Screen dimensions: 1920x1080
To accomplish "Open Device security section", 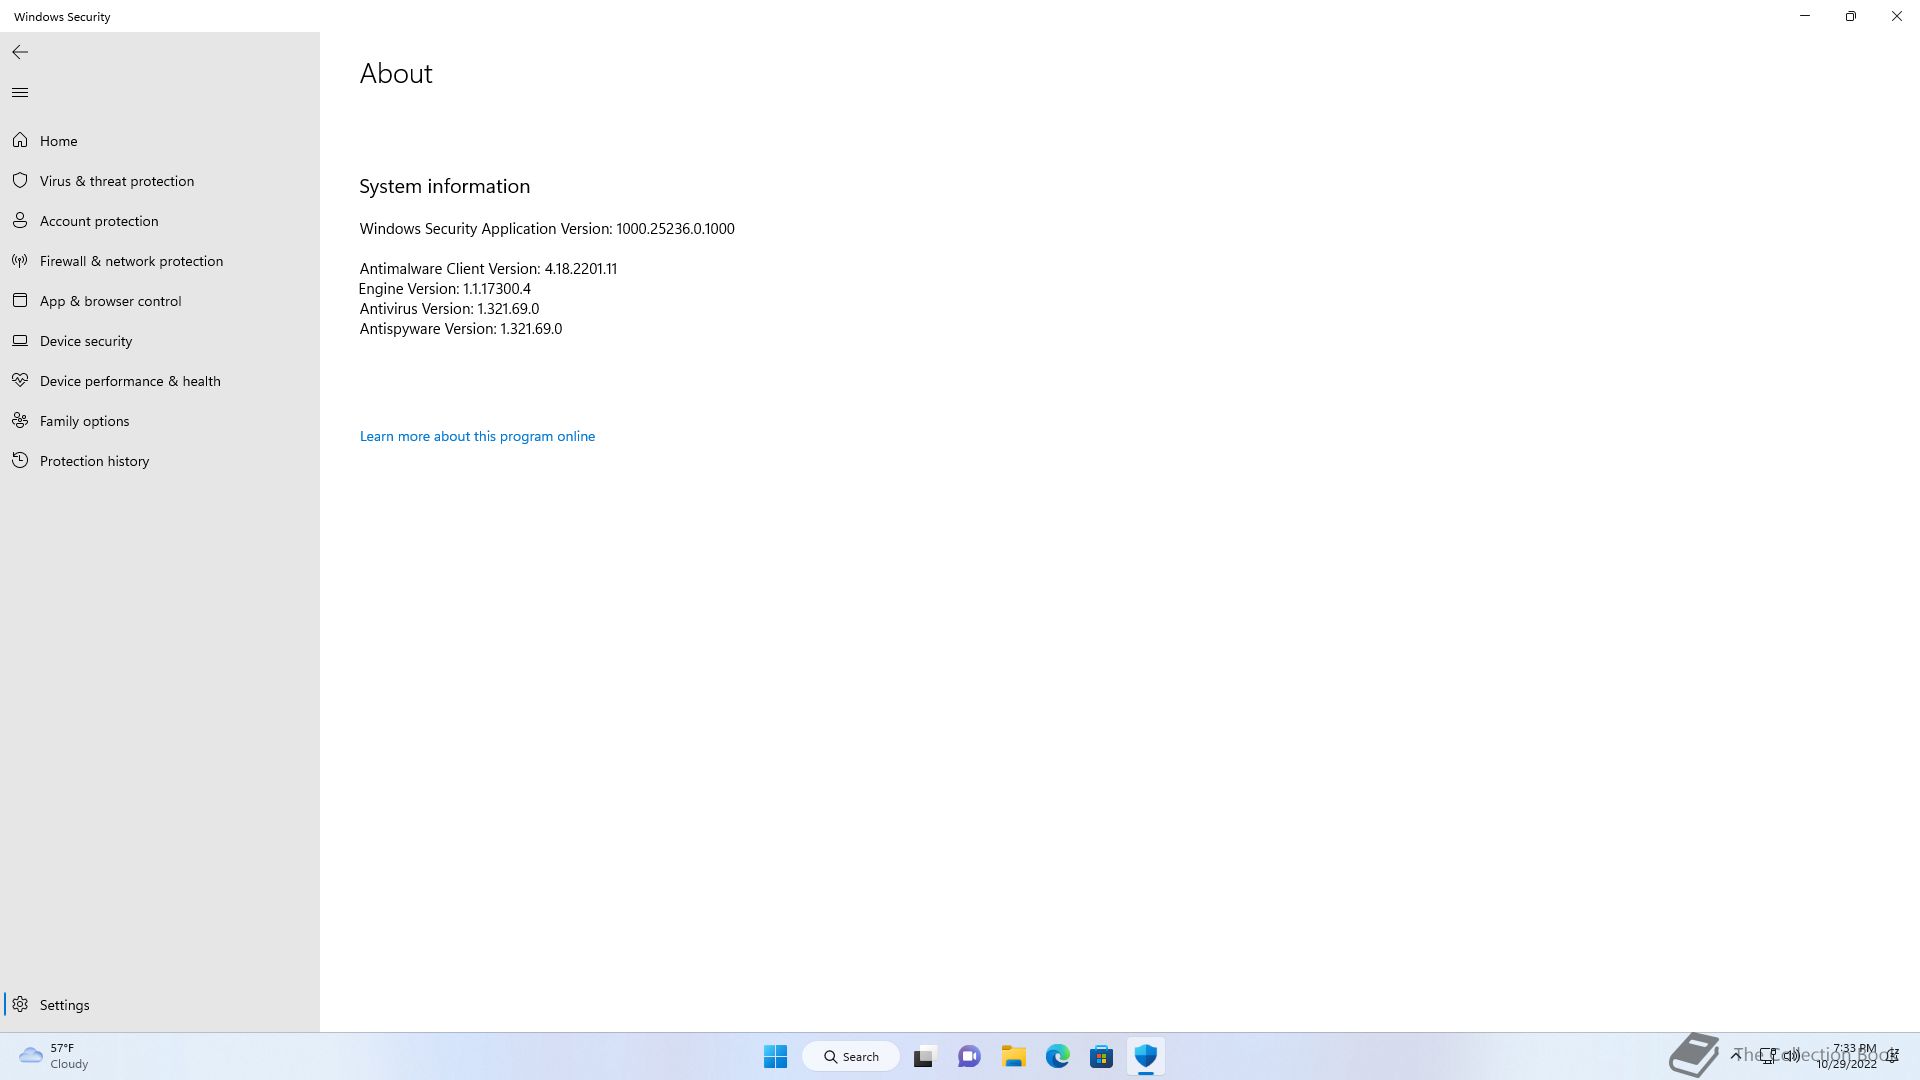I will pos(160,341).
